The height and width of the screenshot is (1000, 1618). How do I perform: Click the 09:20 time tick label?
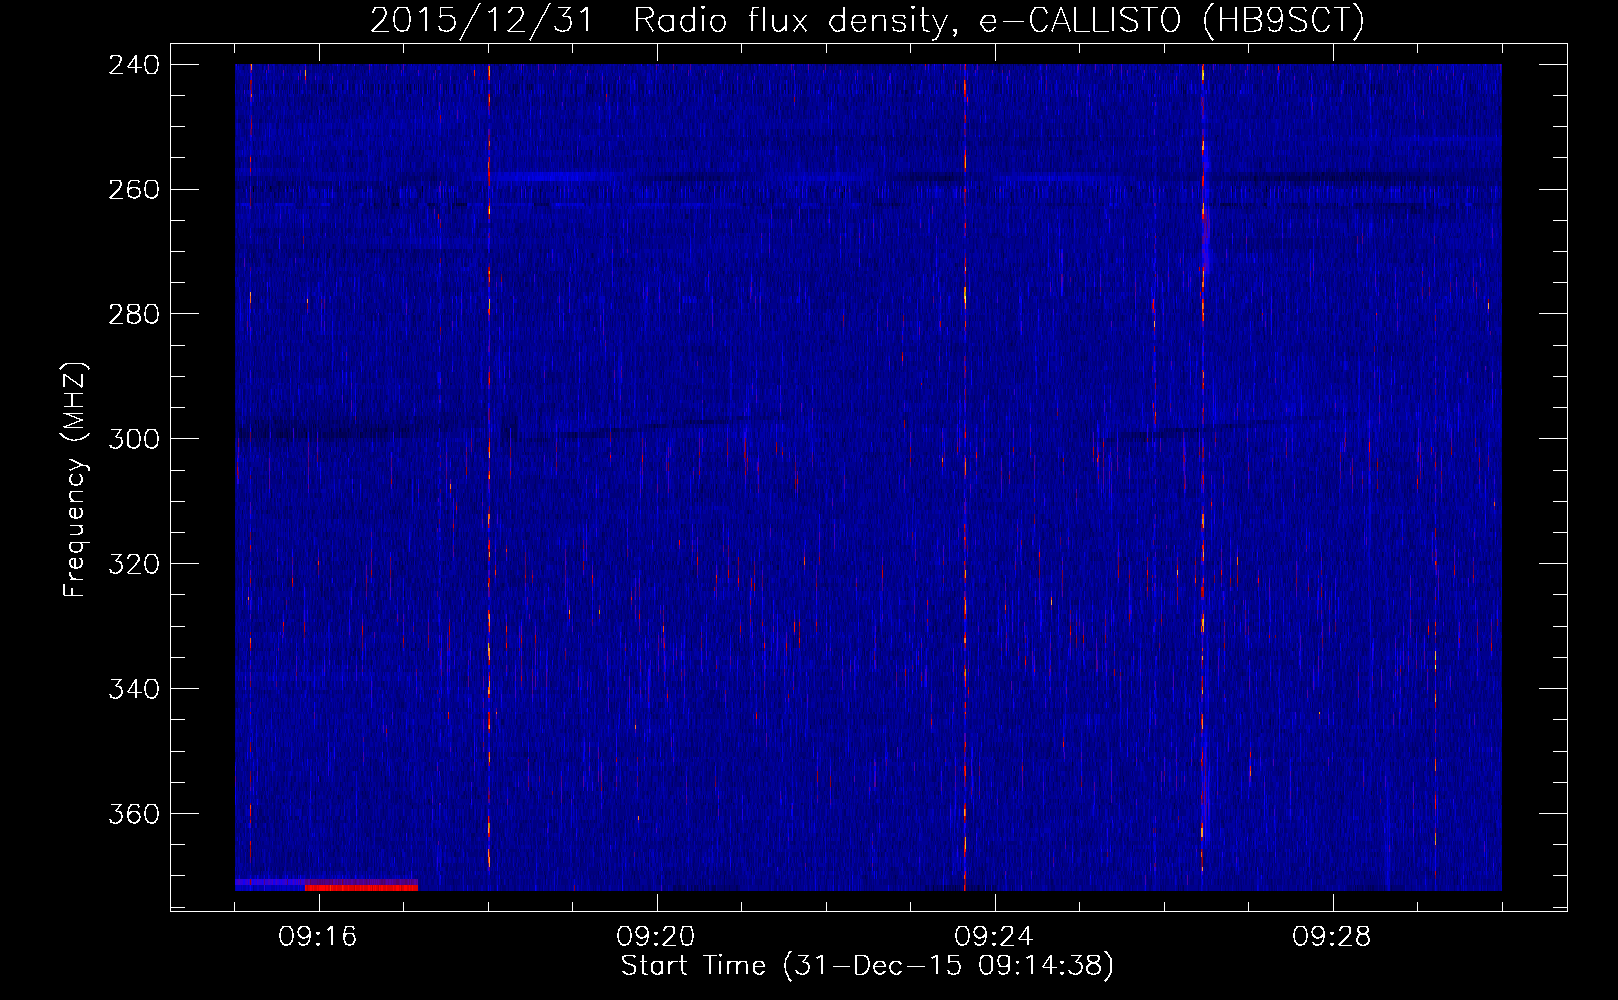coord(656,937)
